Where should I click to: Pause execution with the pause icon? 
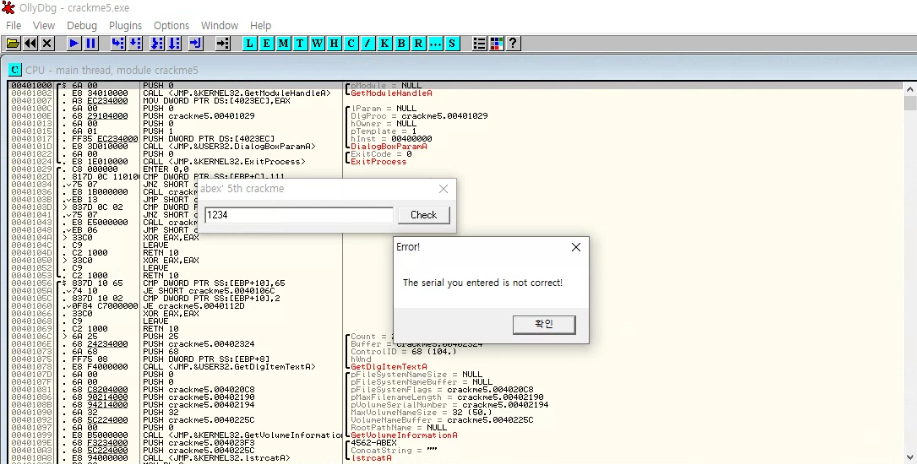pyautogui.click(x=91, y=43)
